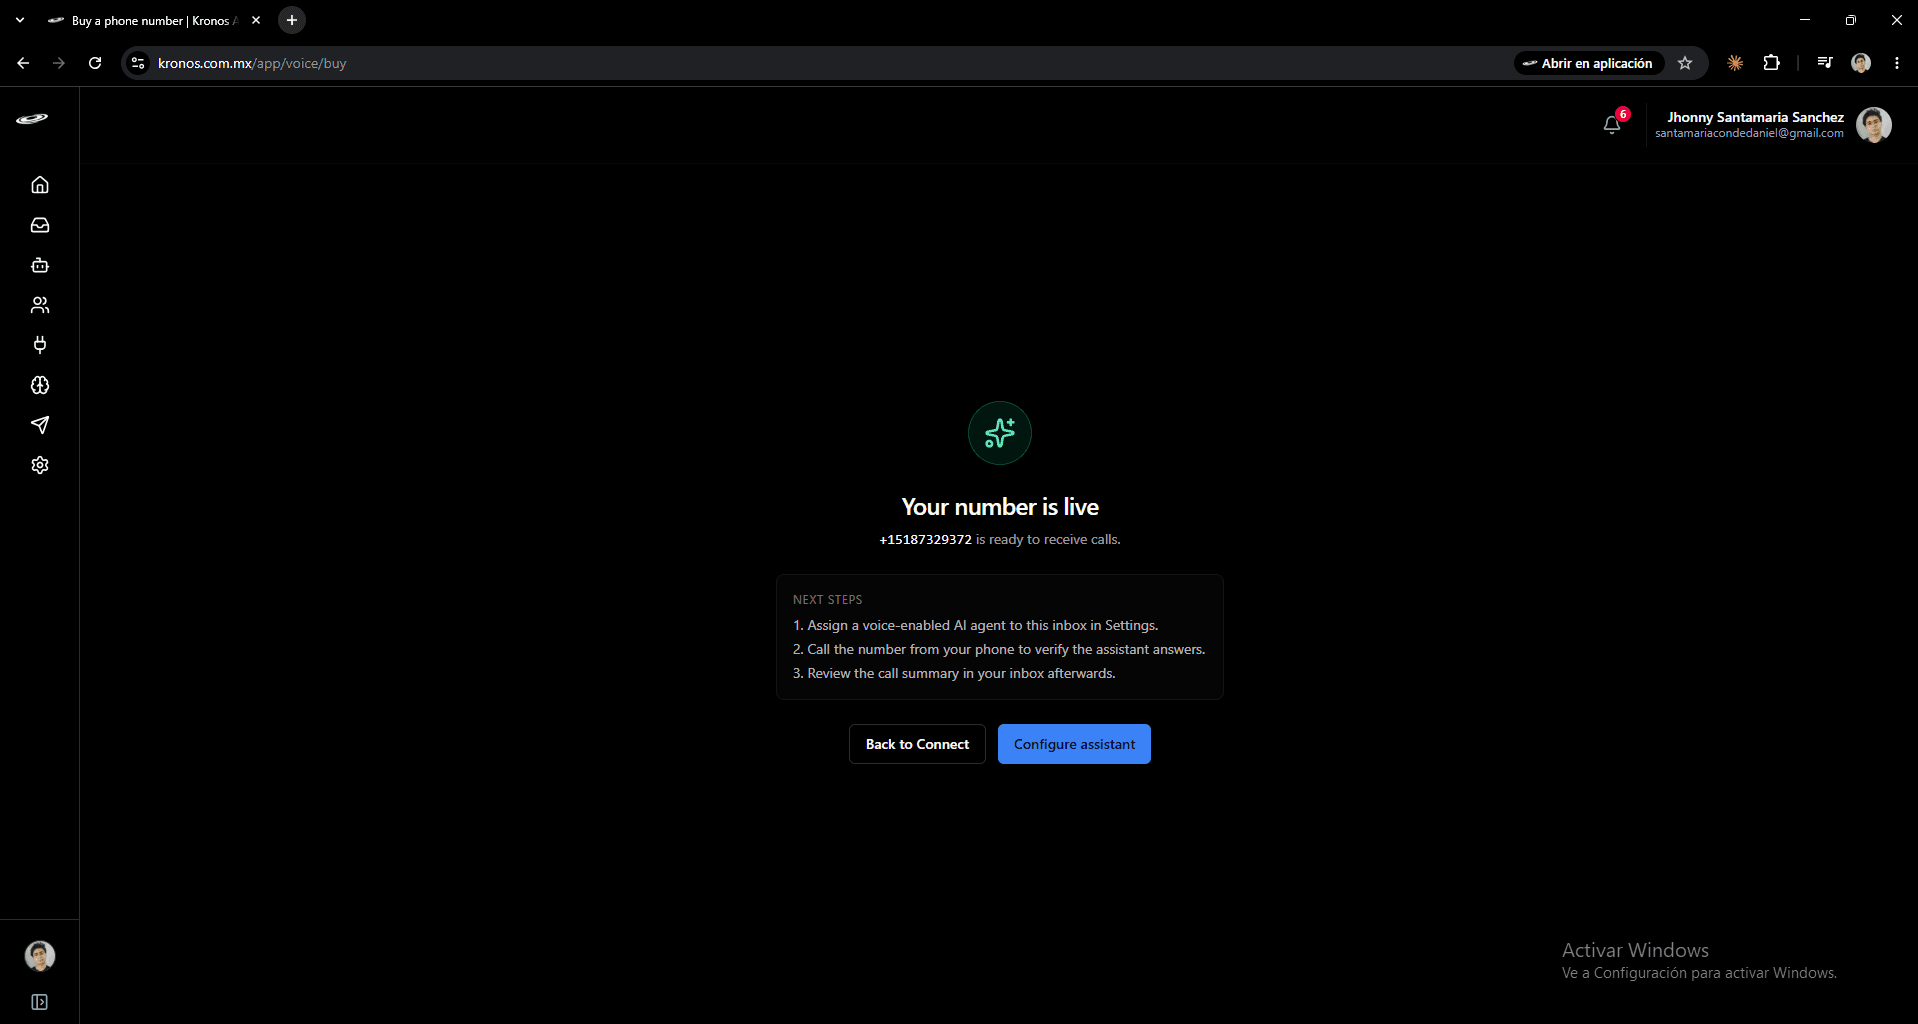Open the media control icon in Chrome toolbar

(1825, 63)
